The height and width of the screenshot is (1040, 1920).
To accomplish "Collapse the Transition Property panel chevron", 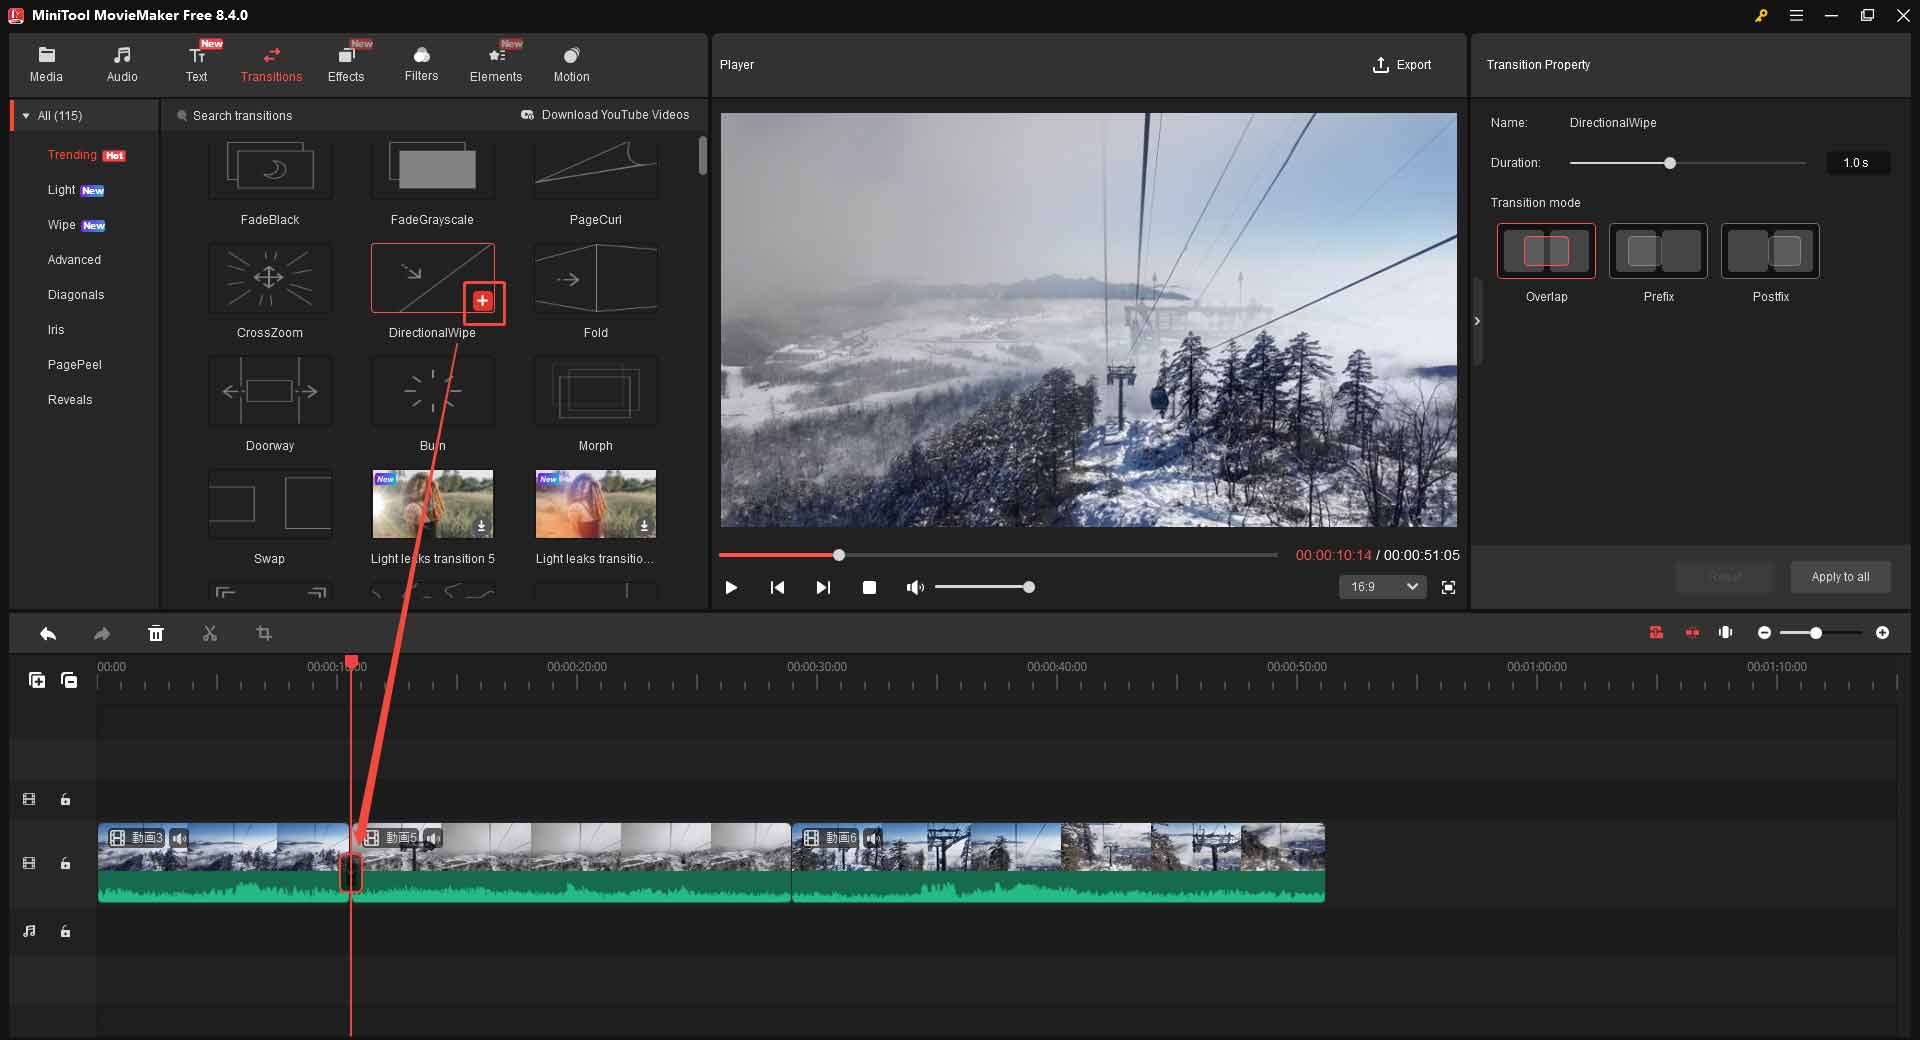I will pos(1477,320).
